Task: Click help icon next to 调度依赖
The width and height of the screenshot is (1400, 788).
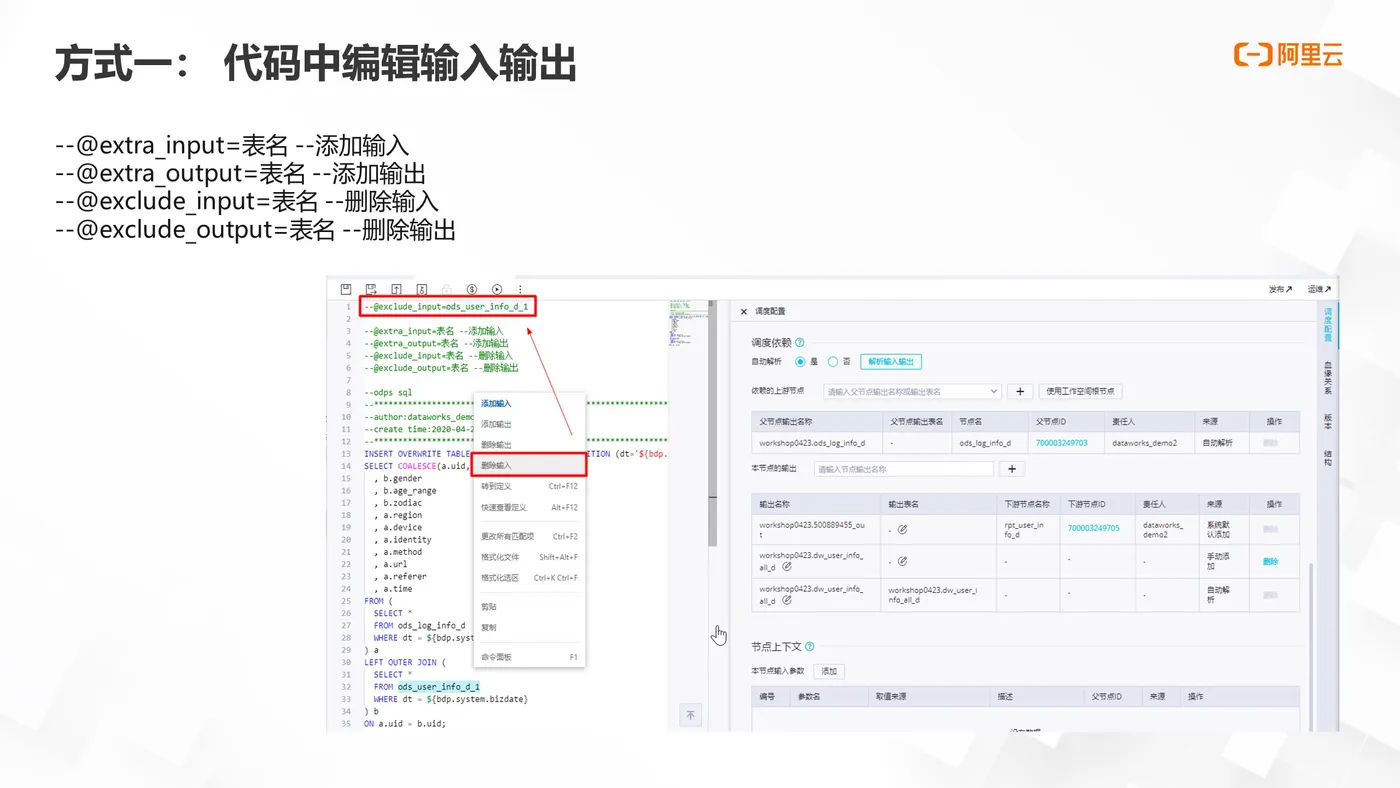Action: (x=799, y=342)
